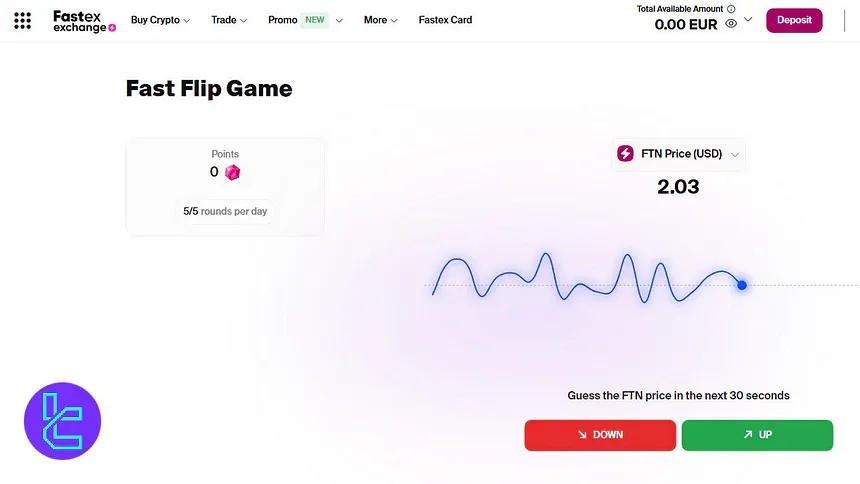This screenshot has height=484, width=860.
Task: Go to the Fastex Card page
Action: (x=445, y=20)
